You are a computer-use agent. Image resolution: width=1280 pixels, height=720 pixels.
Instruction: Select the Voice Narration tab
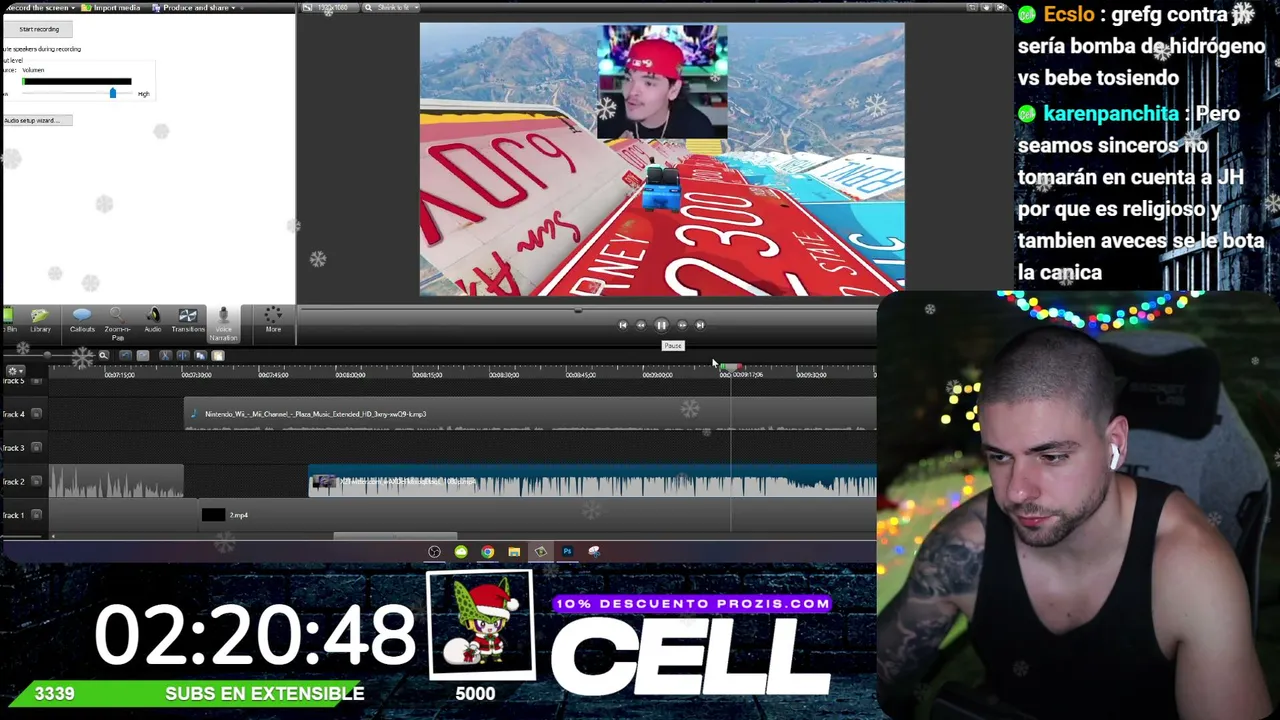pos(223,323)
